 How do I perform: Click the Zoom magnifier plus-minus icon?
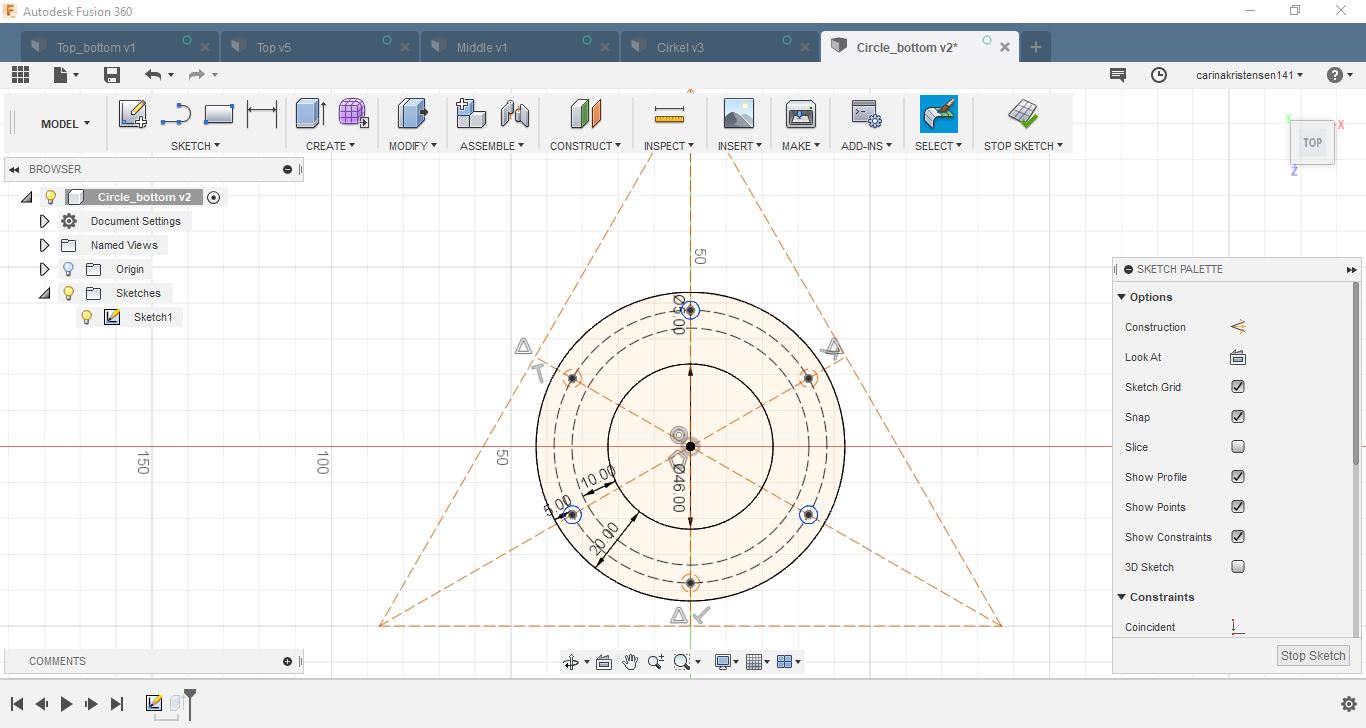(656, 662)
